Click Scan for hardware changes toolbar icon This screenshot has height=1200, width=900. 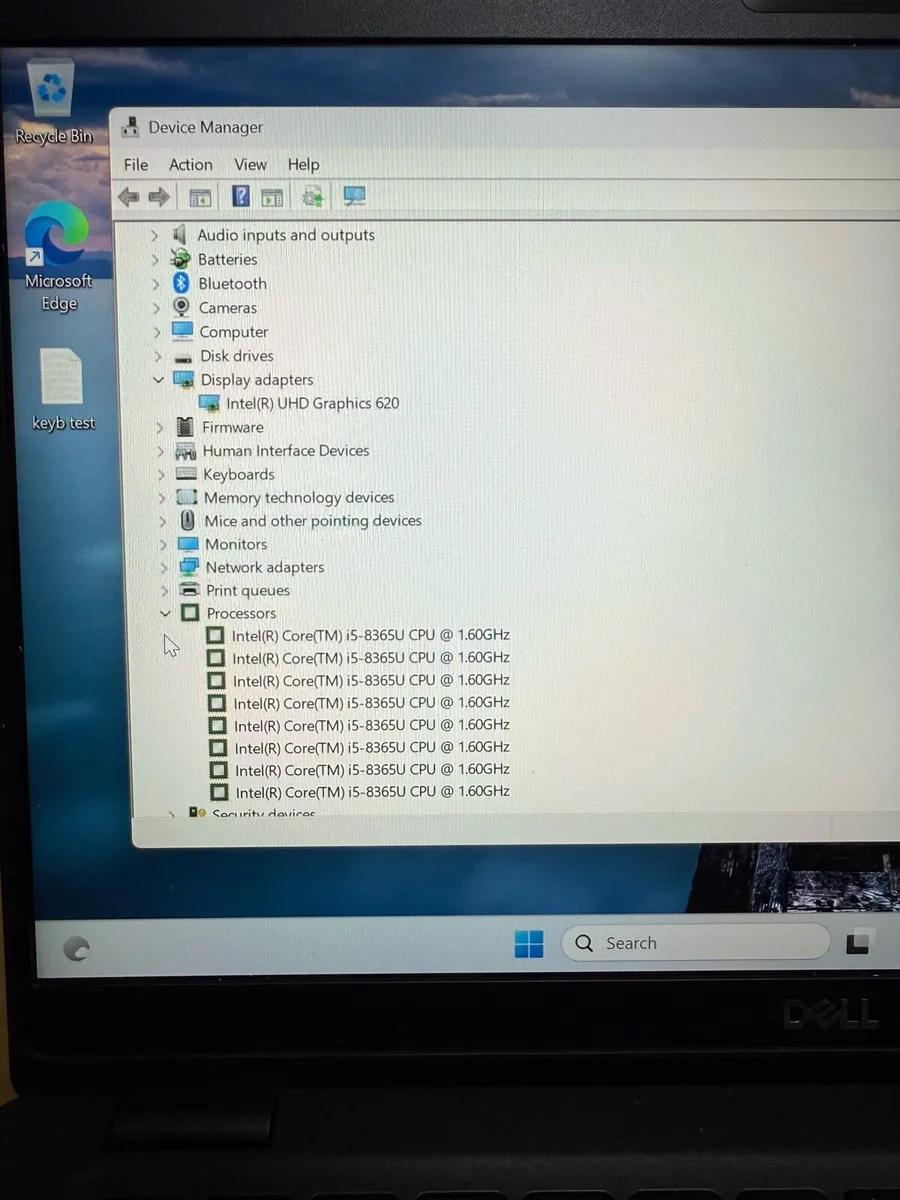(354, 196)
